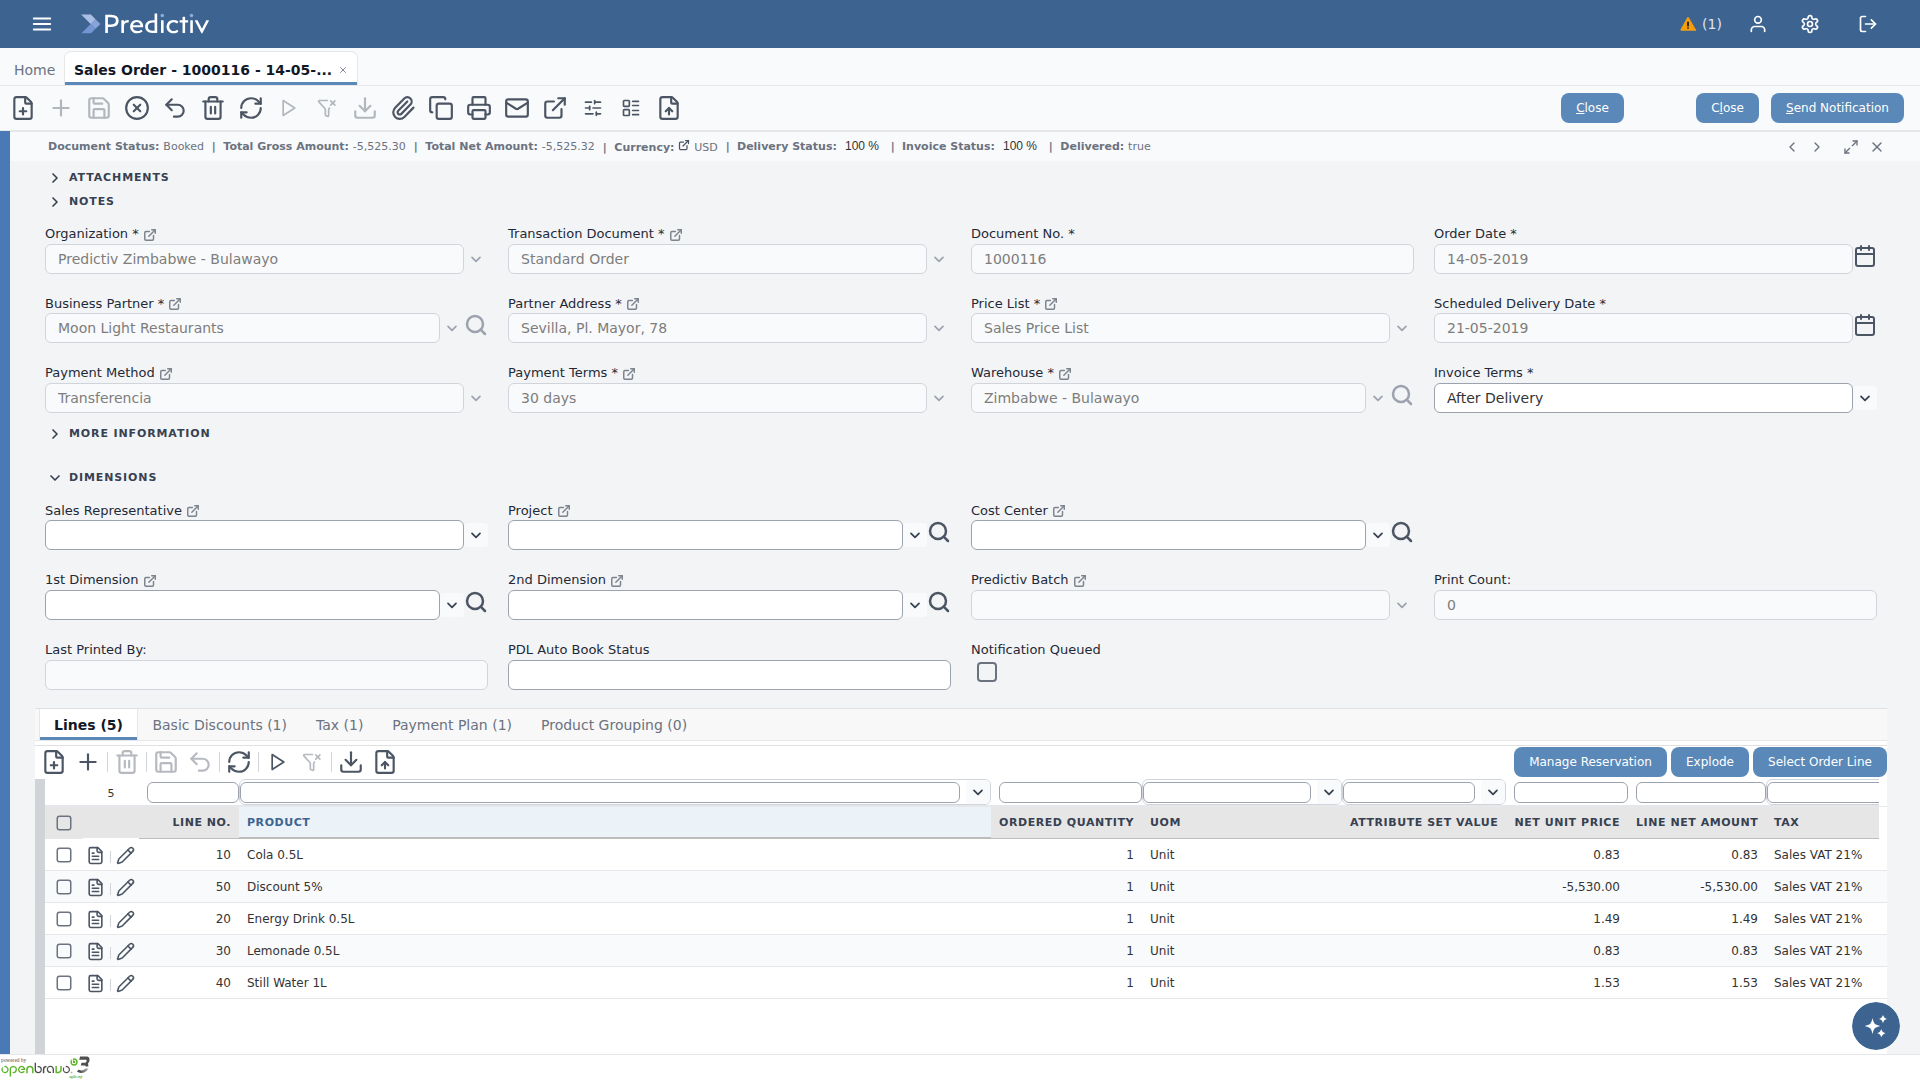
Task: Open the personalization sliders icon
Action: tap(593, 108)
